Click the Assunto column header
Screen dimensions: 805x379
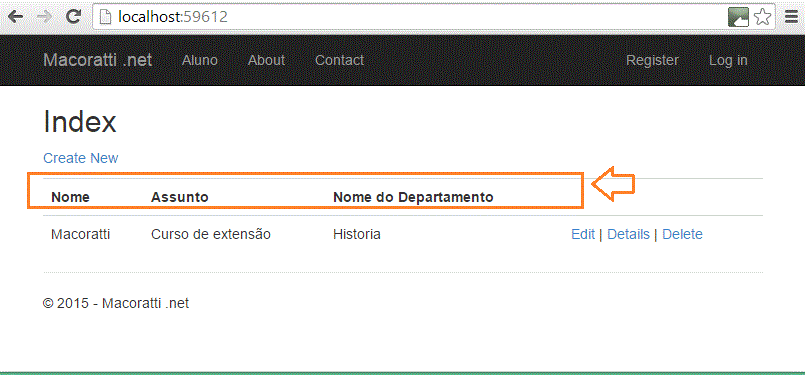tap(180, 197)
